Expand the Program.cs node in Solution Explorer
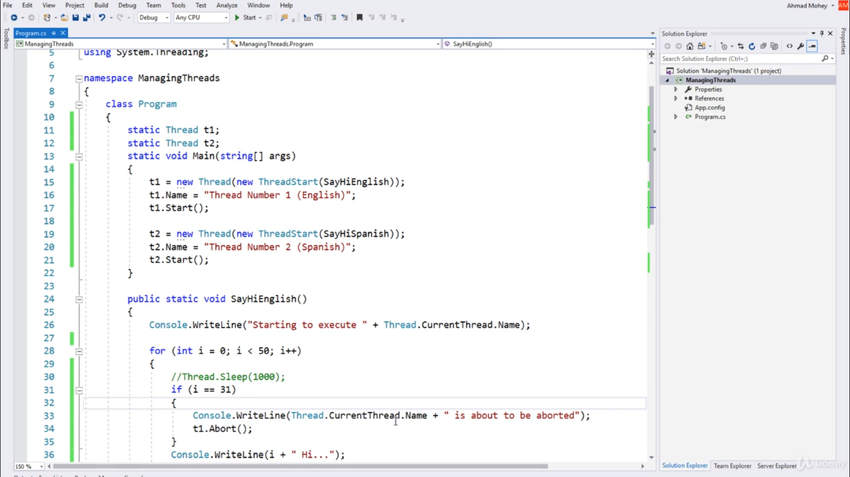This screenshot has height=477, width=850. (676, 117)
